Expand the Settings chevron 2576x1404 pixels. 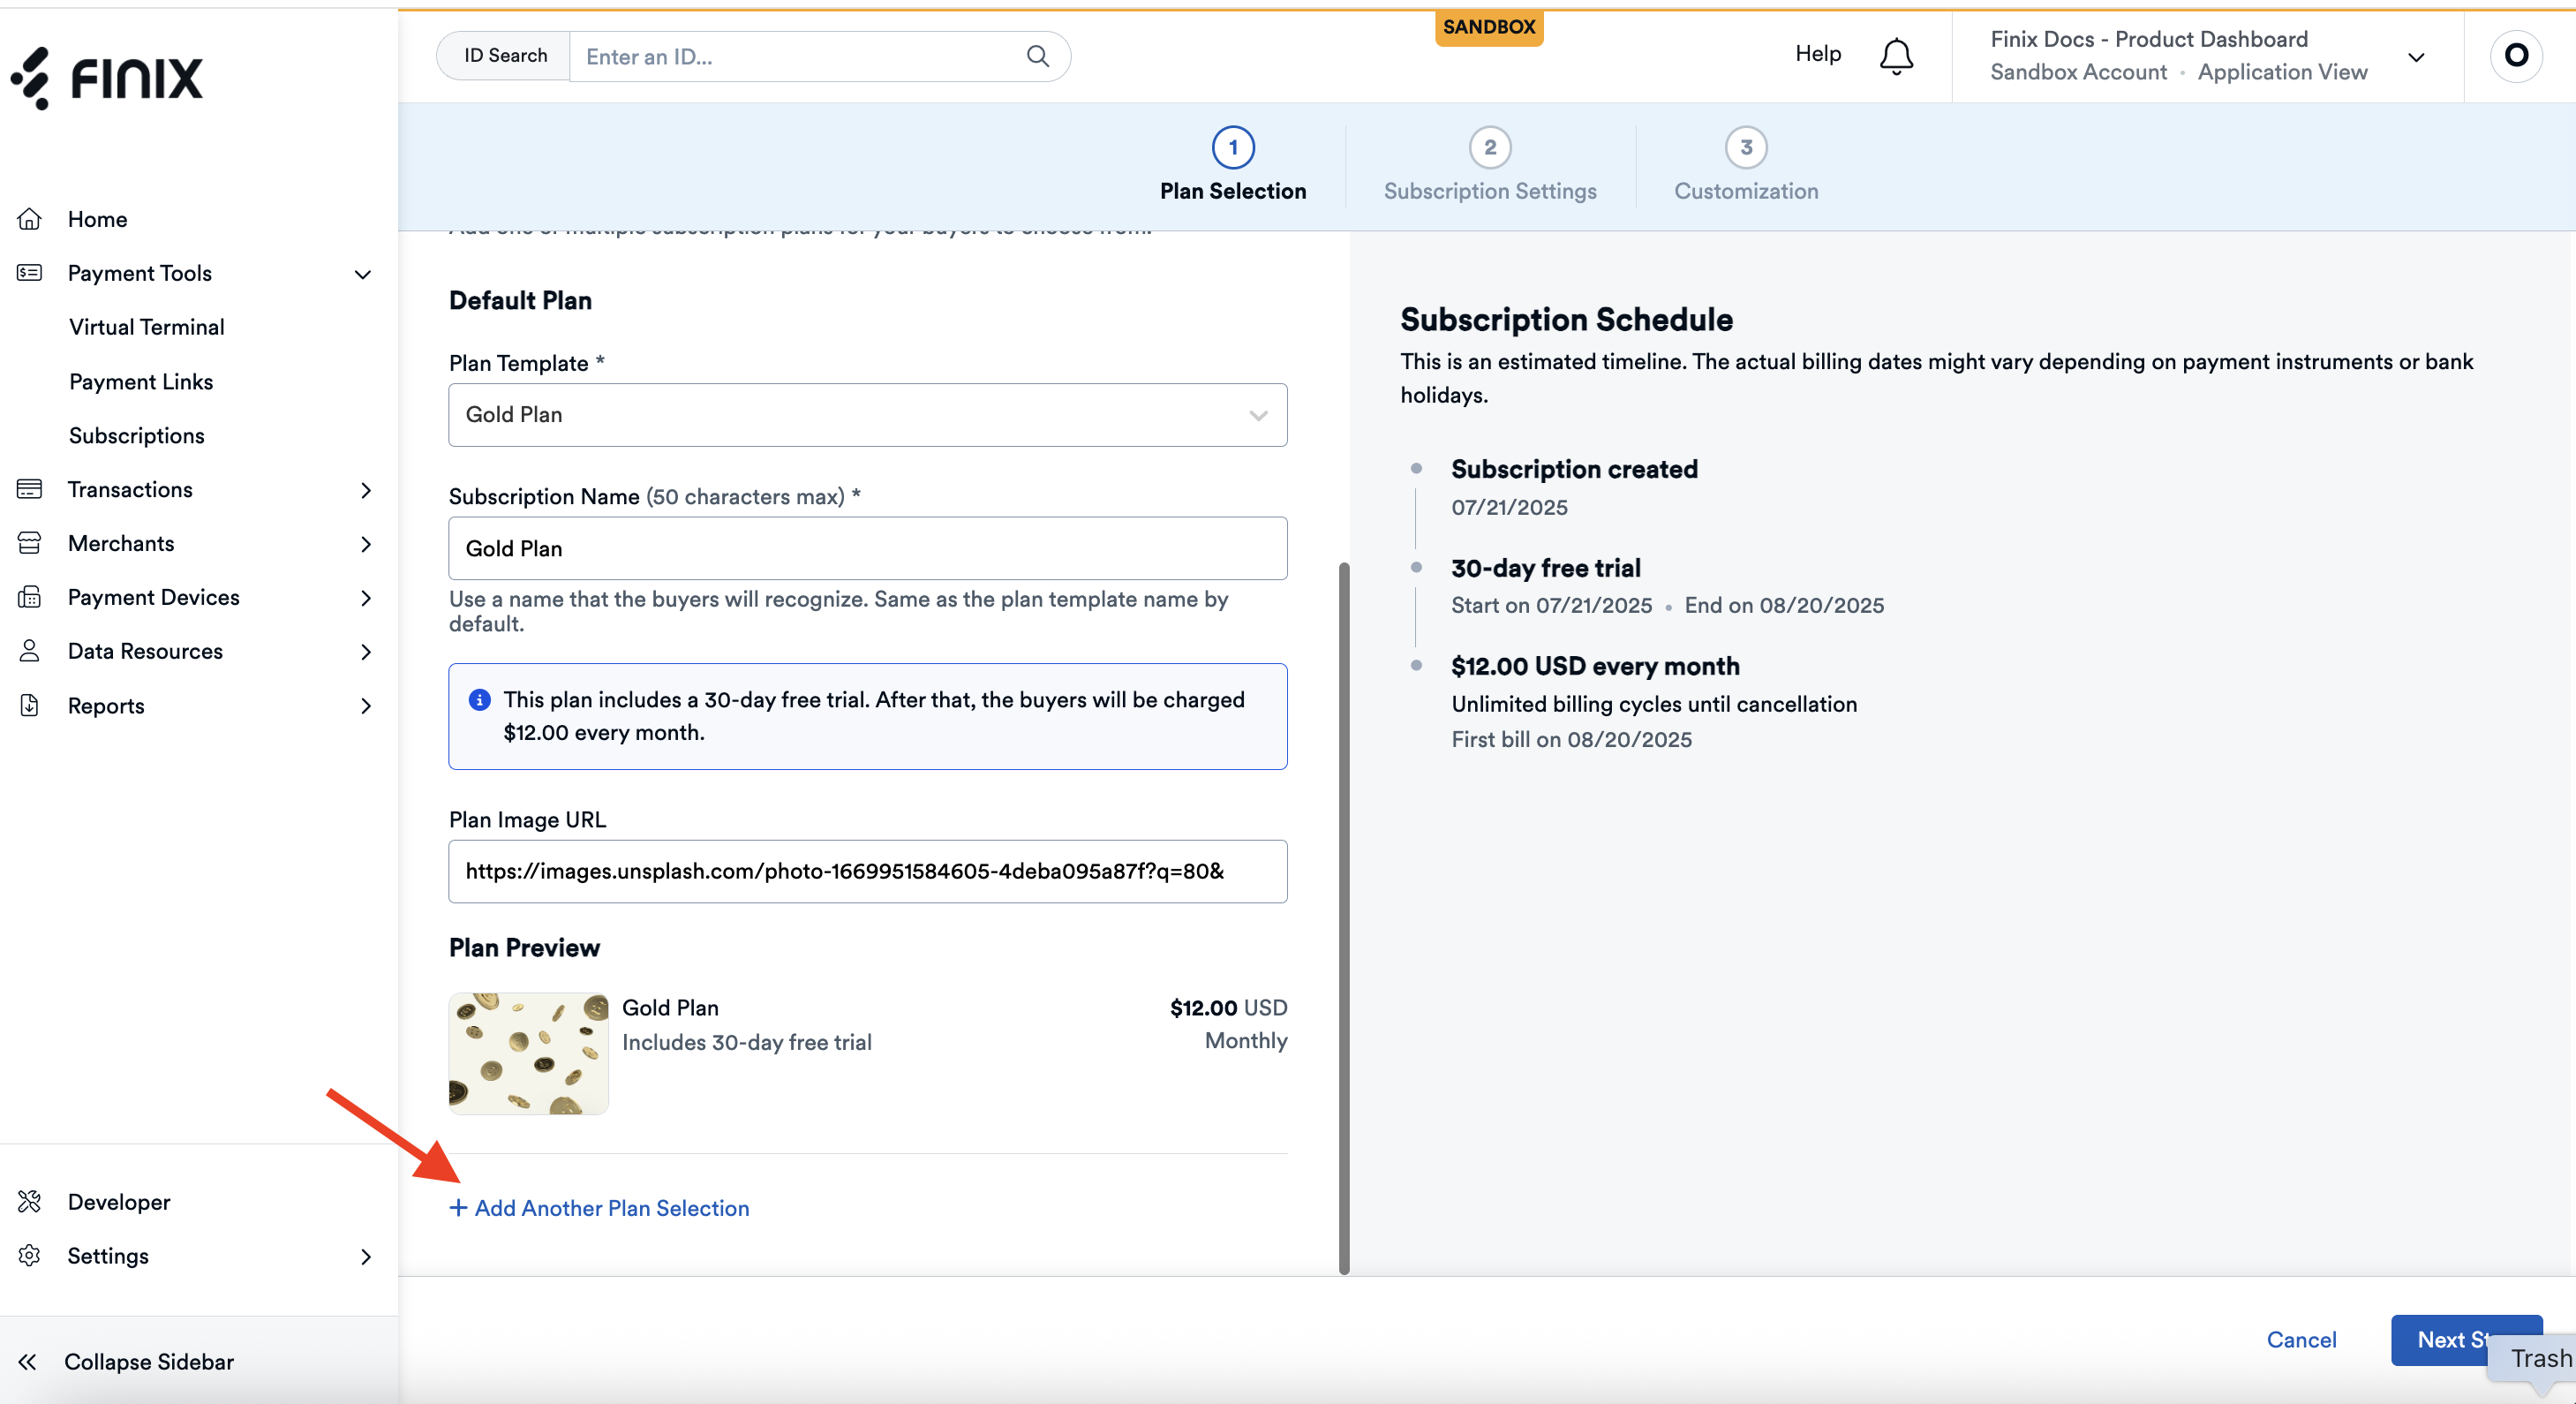tap(366, 1256)
